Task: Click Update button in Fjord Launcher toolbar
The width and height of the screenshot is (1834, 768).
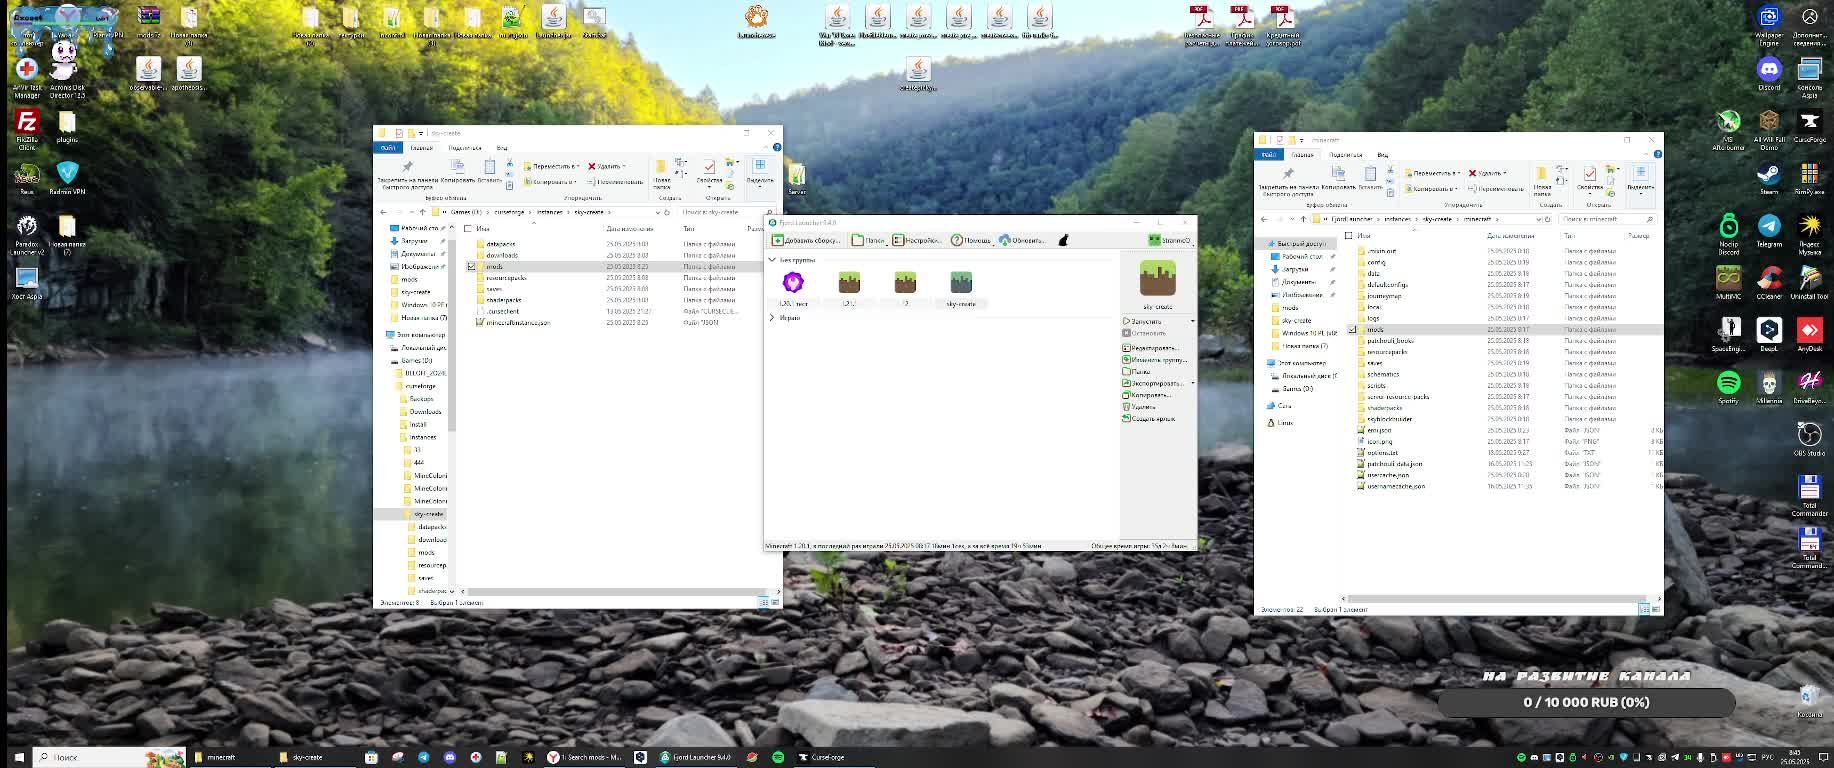Action: click(x=1021, y=240)
